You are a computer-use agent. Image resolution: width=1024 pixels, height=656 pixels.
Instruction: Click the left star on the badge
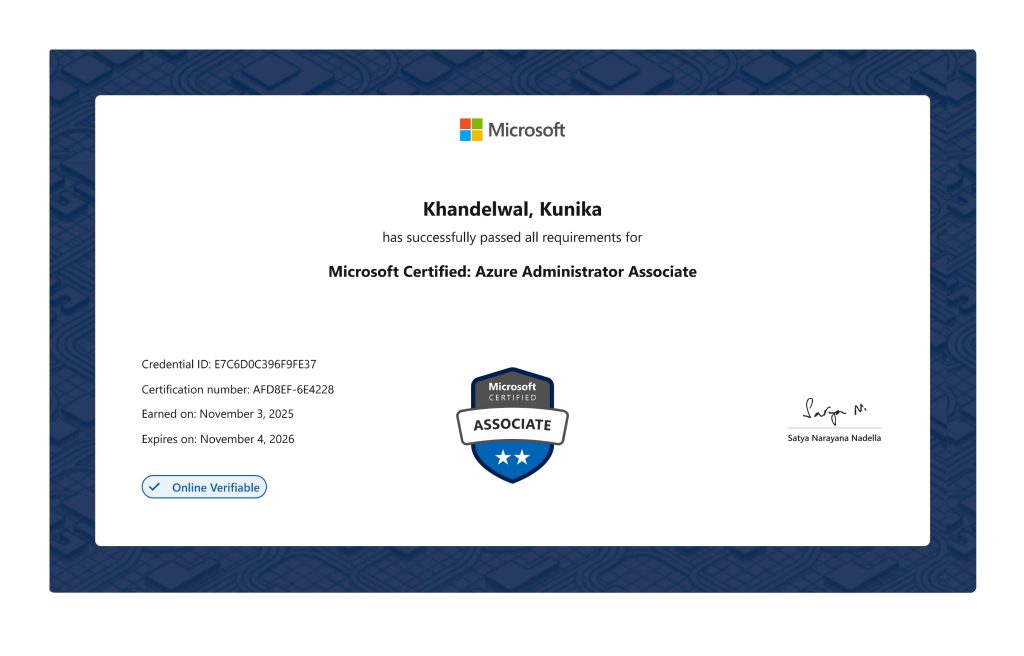click(x=503, y=457)
